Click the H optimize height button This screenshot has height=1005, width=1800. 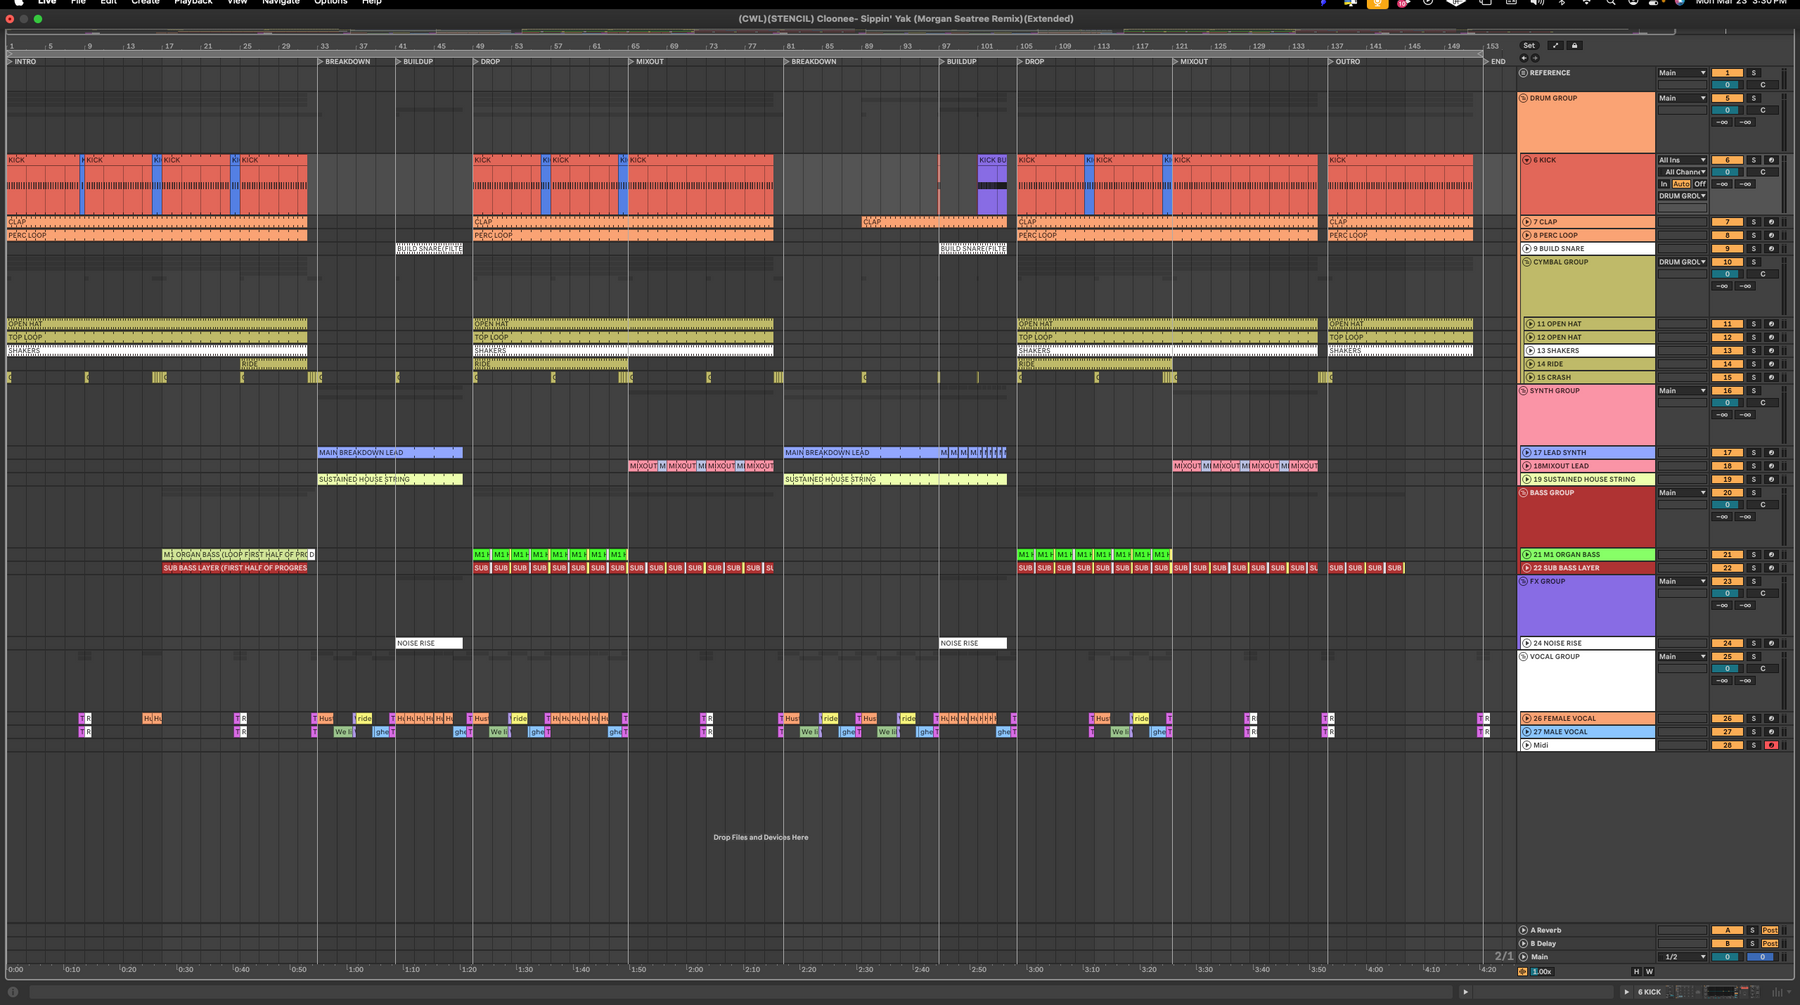1636,971
